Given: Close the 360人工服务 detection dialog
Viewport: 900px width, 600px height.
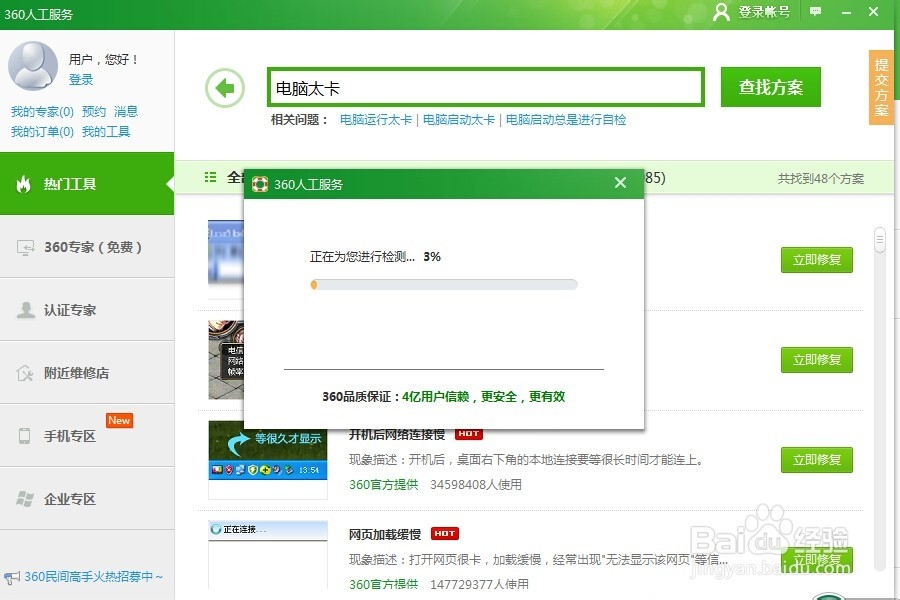Looking at the screenshot, I should [x=620, y=183].
